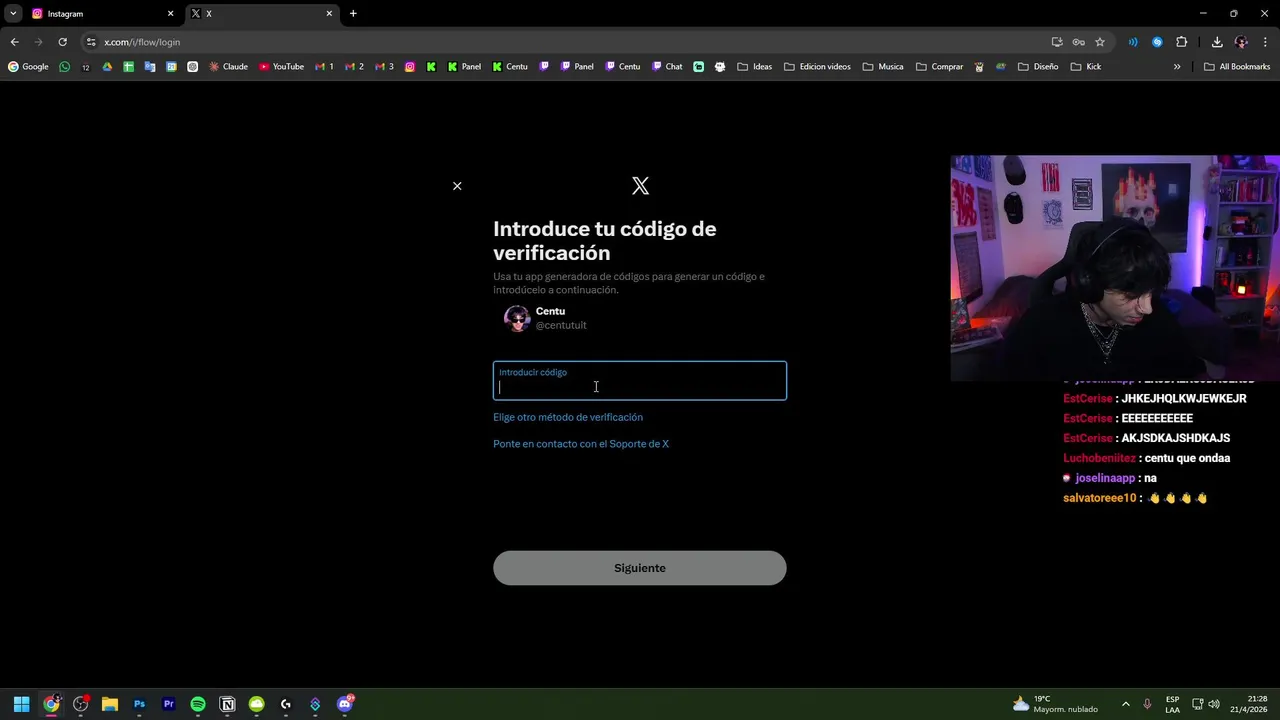Open the Google bookmark
This screenshot has height=720, width=1280.
pos(28,67)
